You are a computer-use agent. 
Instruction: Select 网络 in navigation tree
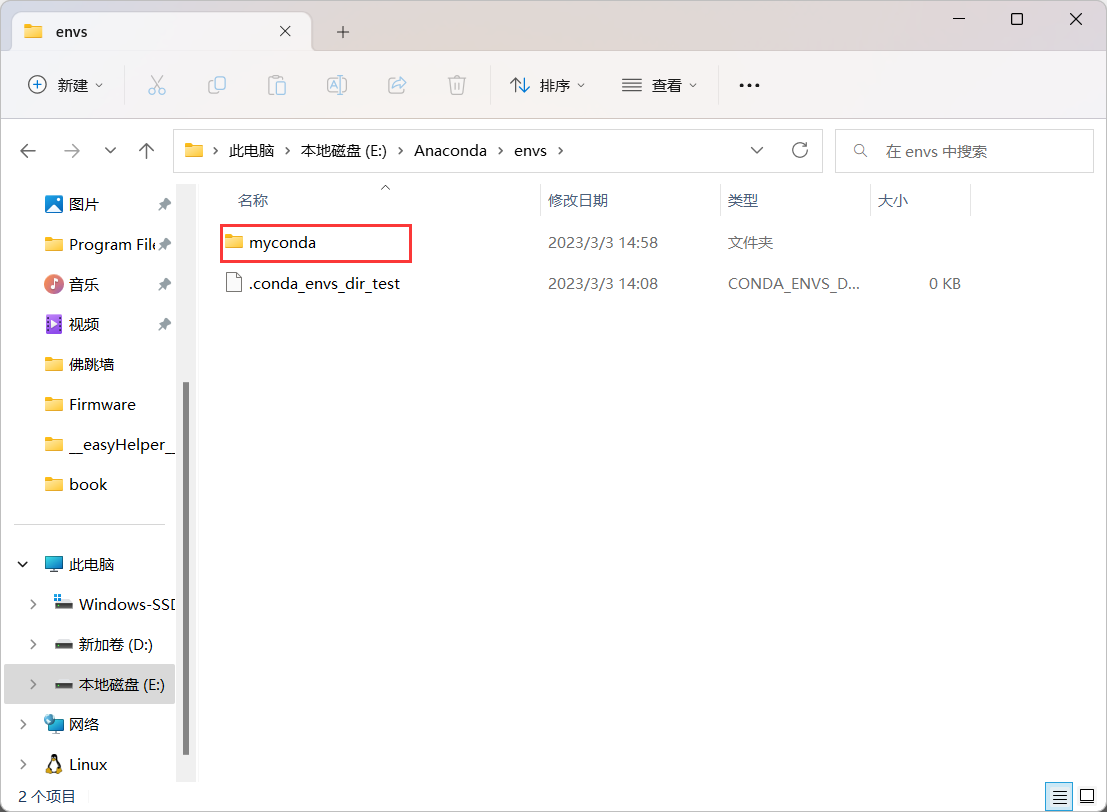[x=84, y=724]
